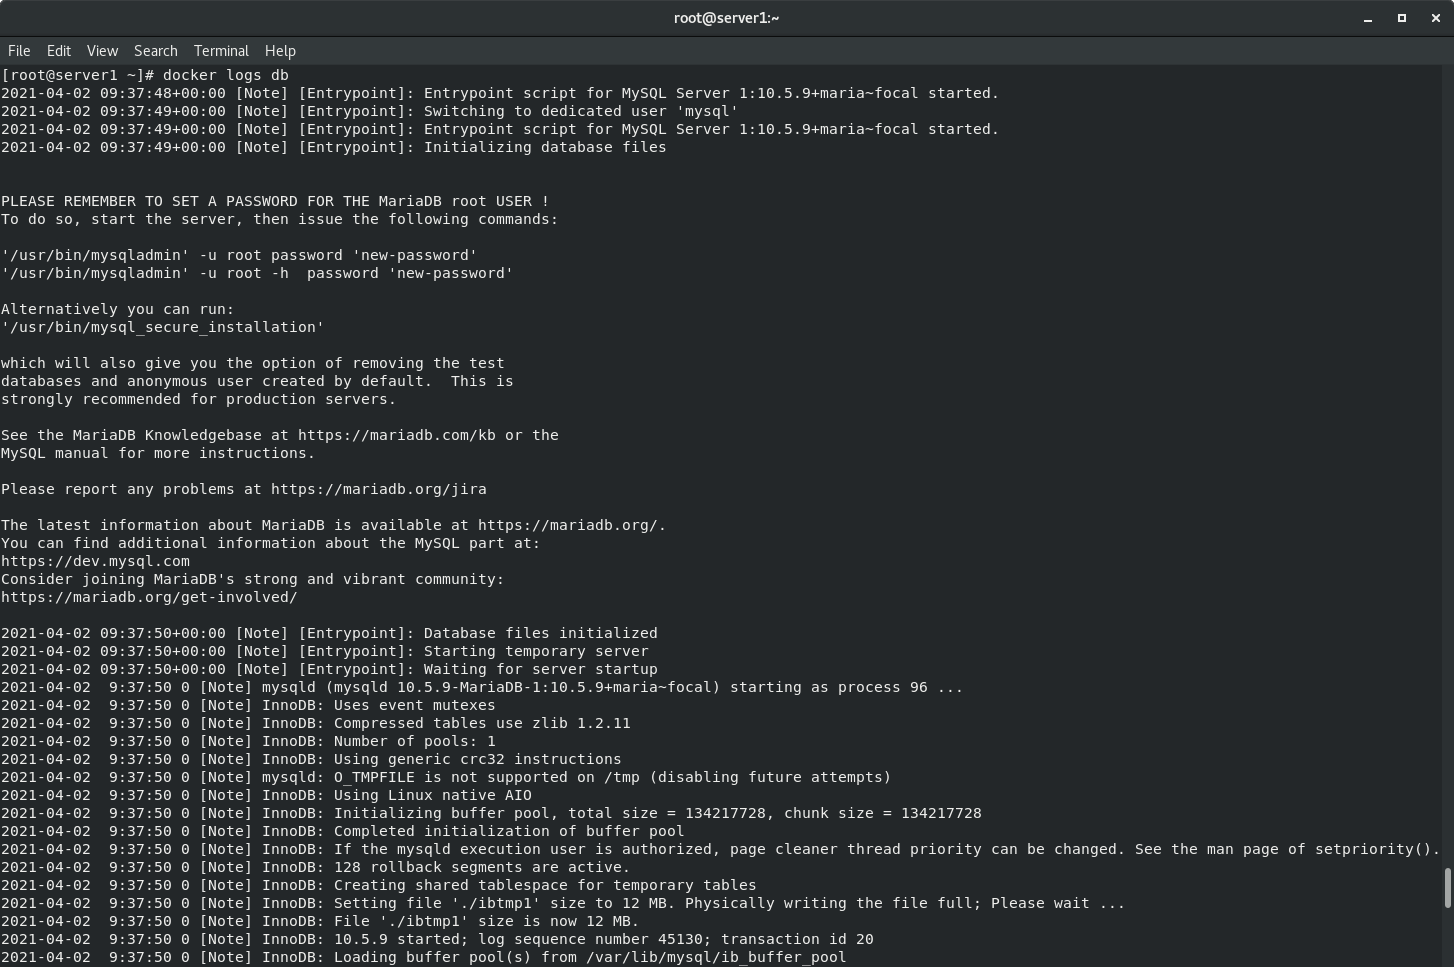
Task: Click 'starting as process 96' log line
Action: tap(482, 687)
